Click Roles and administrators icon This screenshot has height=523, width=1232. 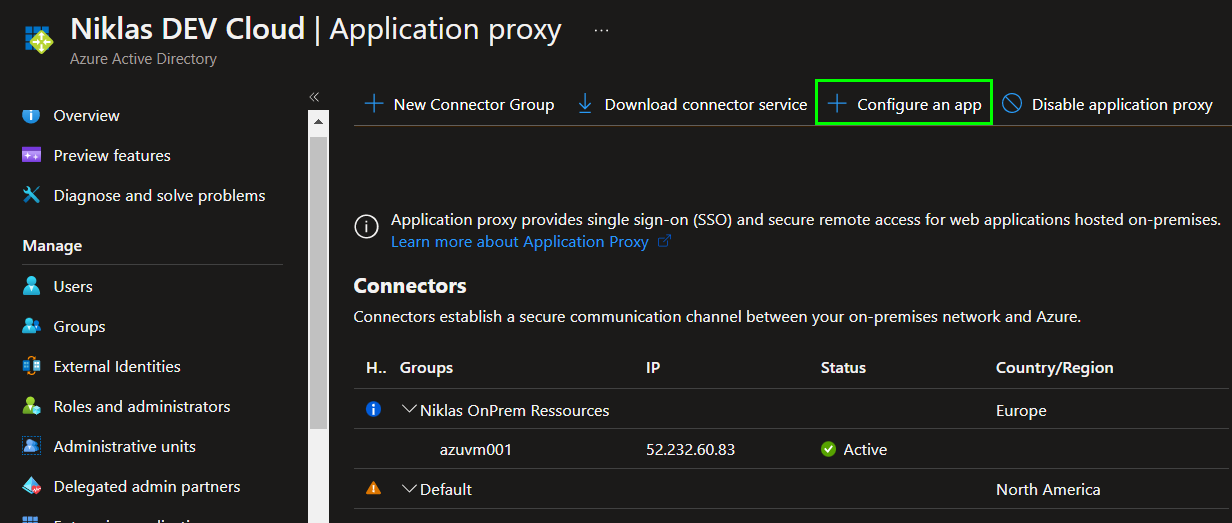(32, 407)
